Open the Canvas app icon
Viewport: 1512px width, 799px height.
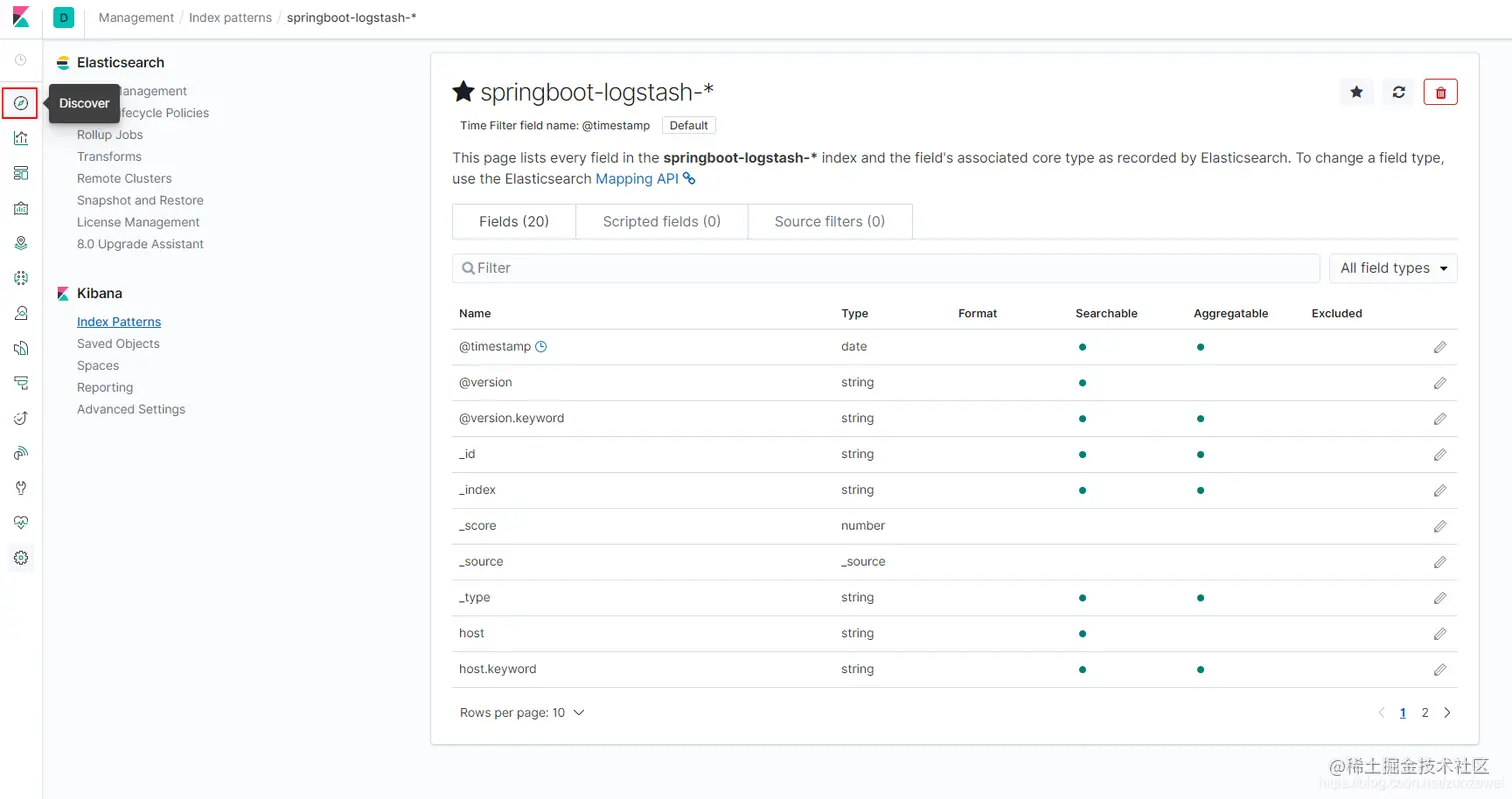[20, 208]
